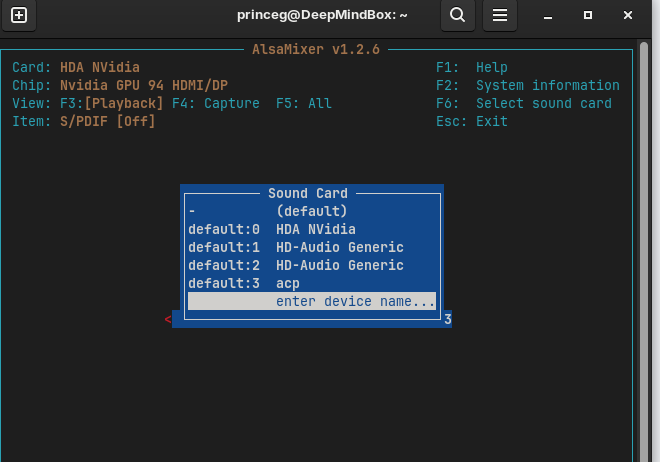Click F2 System information label
The width and height of the screenshot is (660, 462).
coord(527,85)
